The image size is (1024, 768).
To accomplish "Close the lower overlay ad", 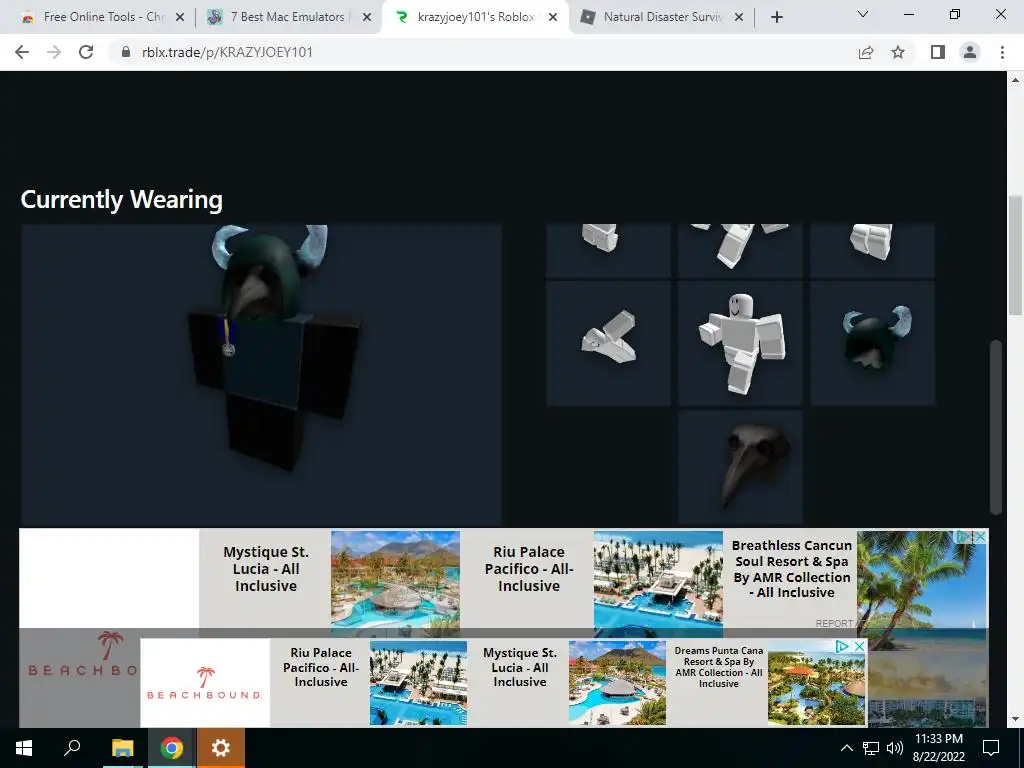I will click(859, 646).
